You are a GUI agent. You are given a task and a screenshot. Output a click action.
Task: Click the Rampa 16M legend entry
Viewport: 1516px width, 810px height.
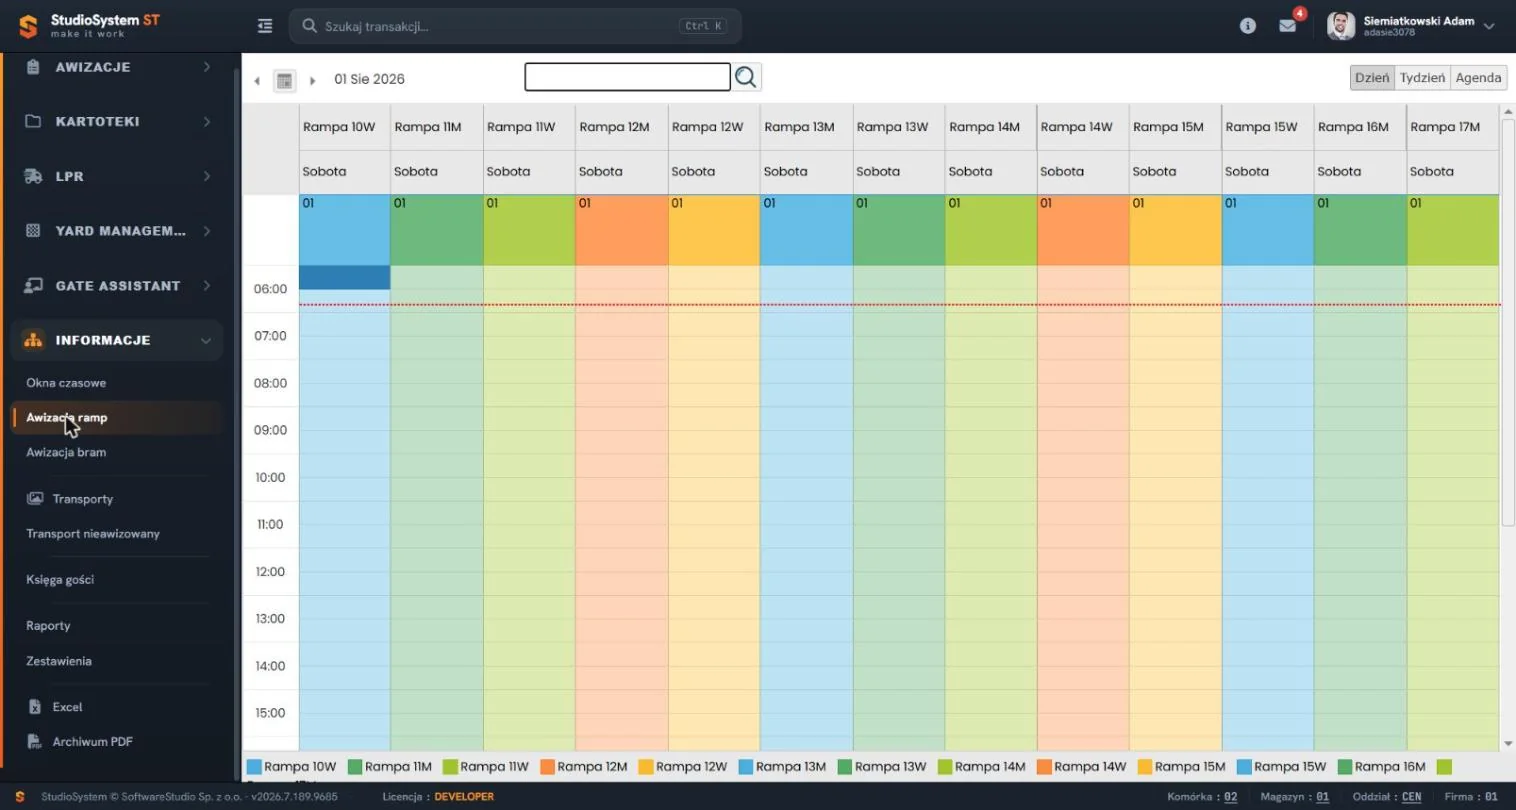(1382, 767)
